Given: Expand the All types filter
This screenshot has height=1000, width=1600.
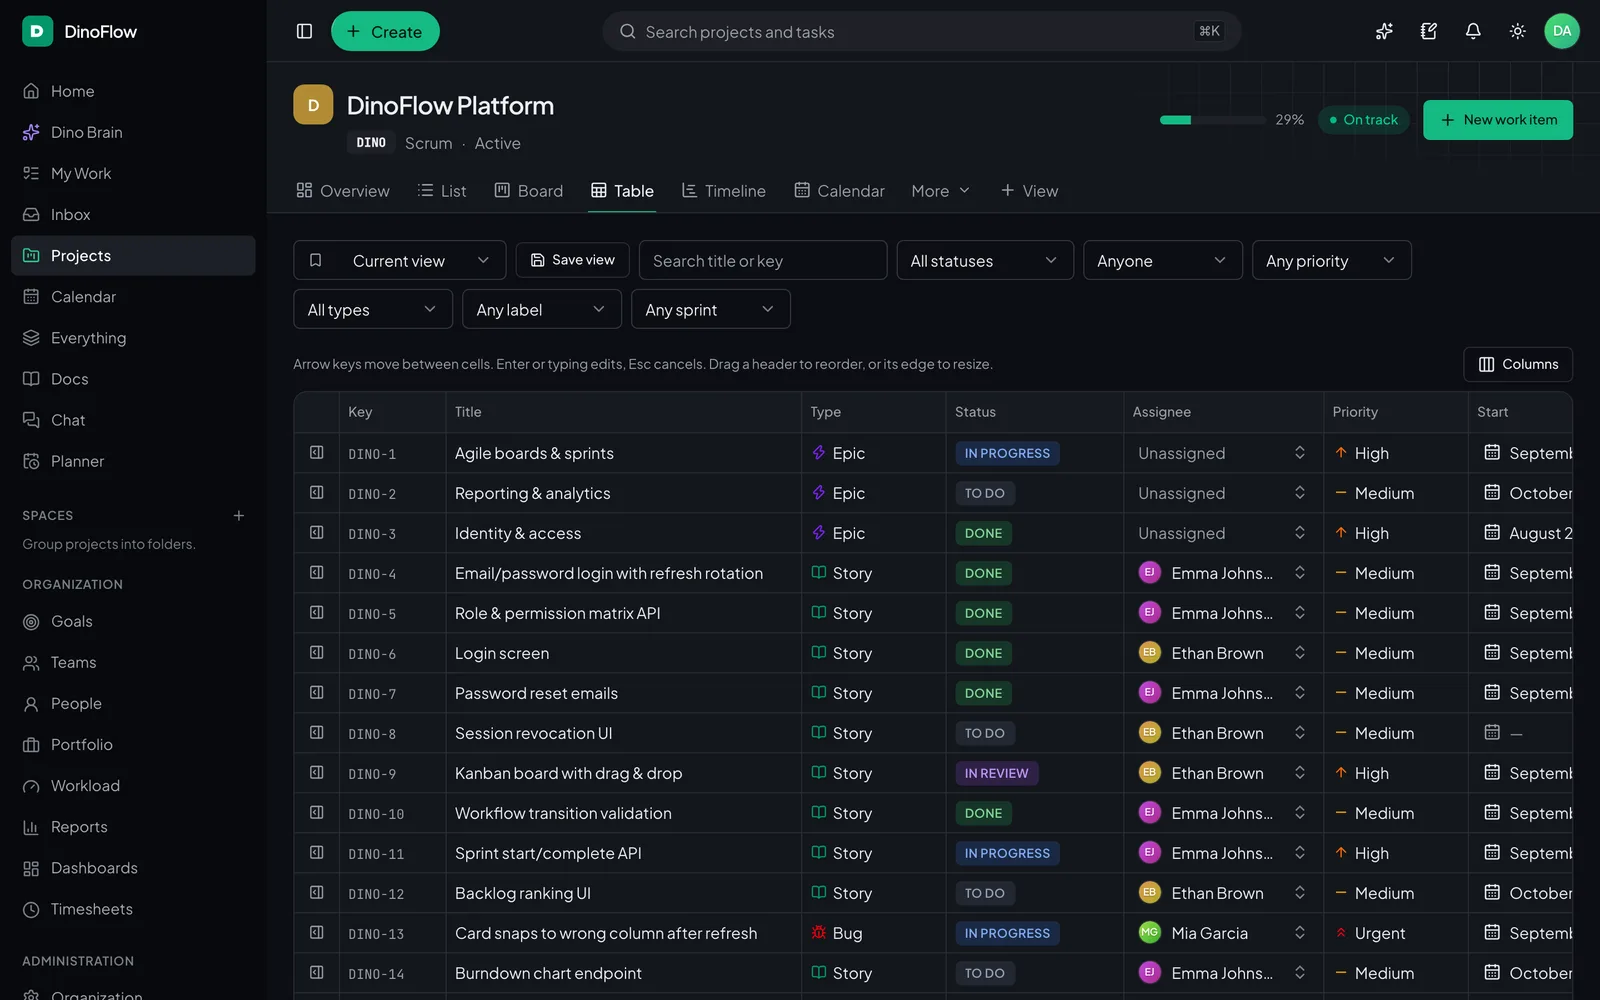Looking at the screenshot, I should [373, 309].
